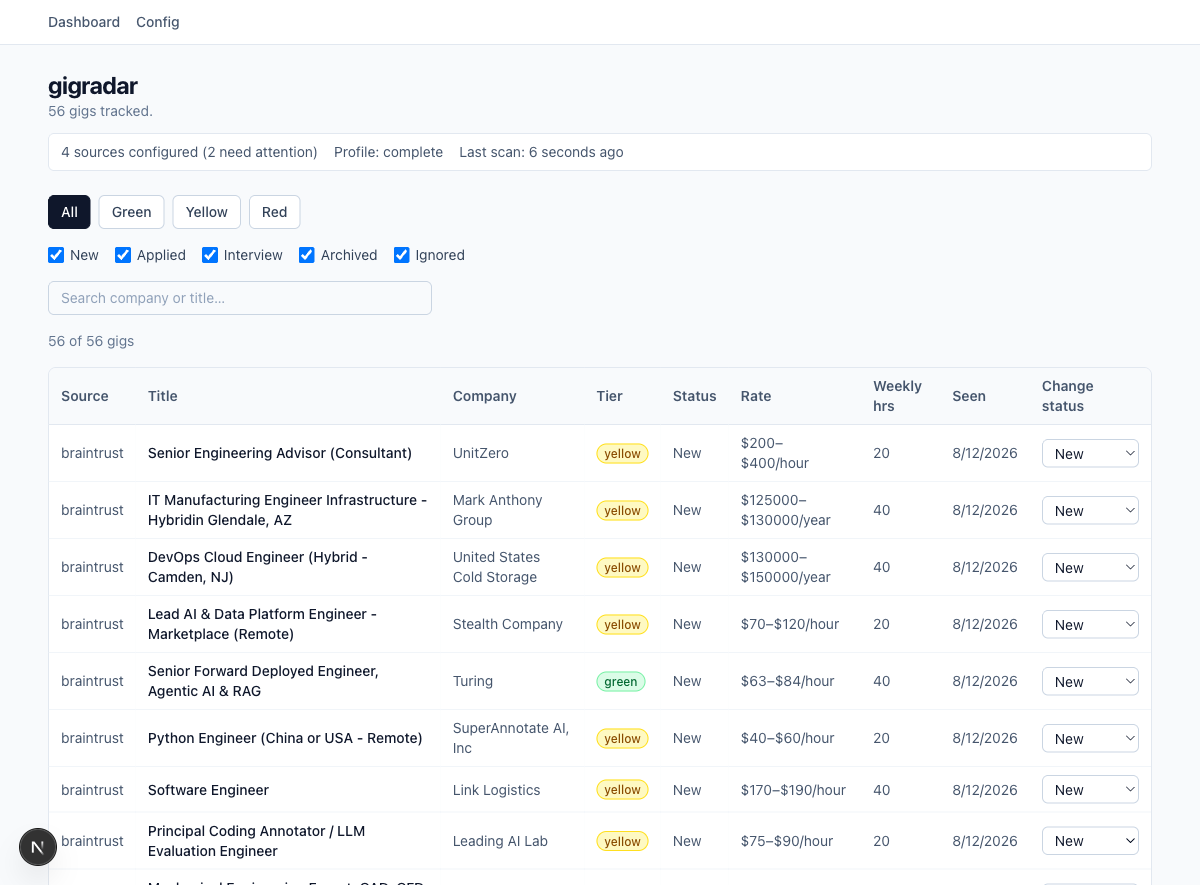The width and height of the screenshot is (1200, 885).
Task: Open Senior Forward Deployed Engineer gig title
Action: 264,681
